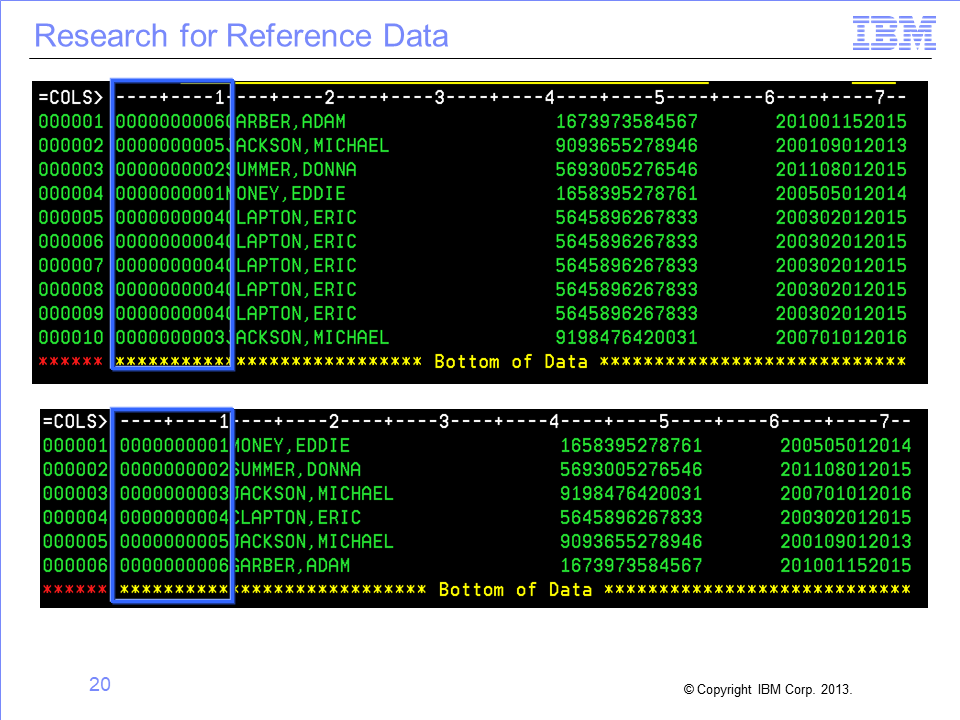The height and width of the screenshot is (720, 960).
Task: Click 5693005276546 in the six-row listing
Action: click(631, 469)
